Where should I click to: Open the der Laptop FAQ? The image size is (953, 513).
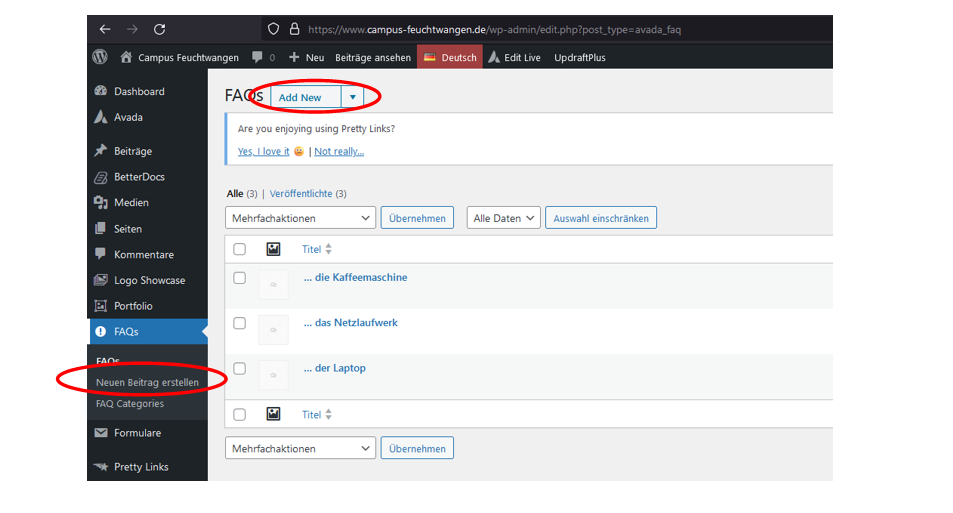tap(335, 368)
